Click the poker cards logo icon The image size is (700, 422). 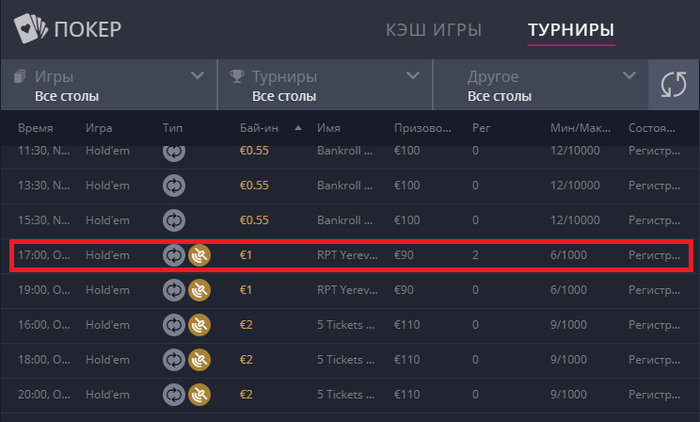point(30,28)
